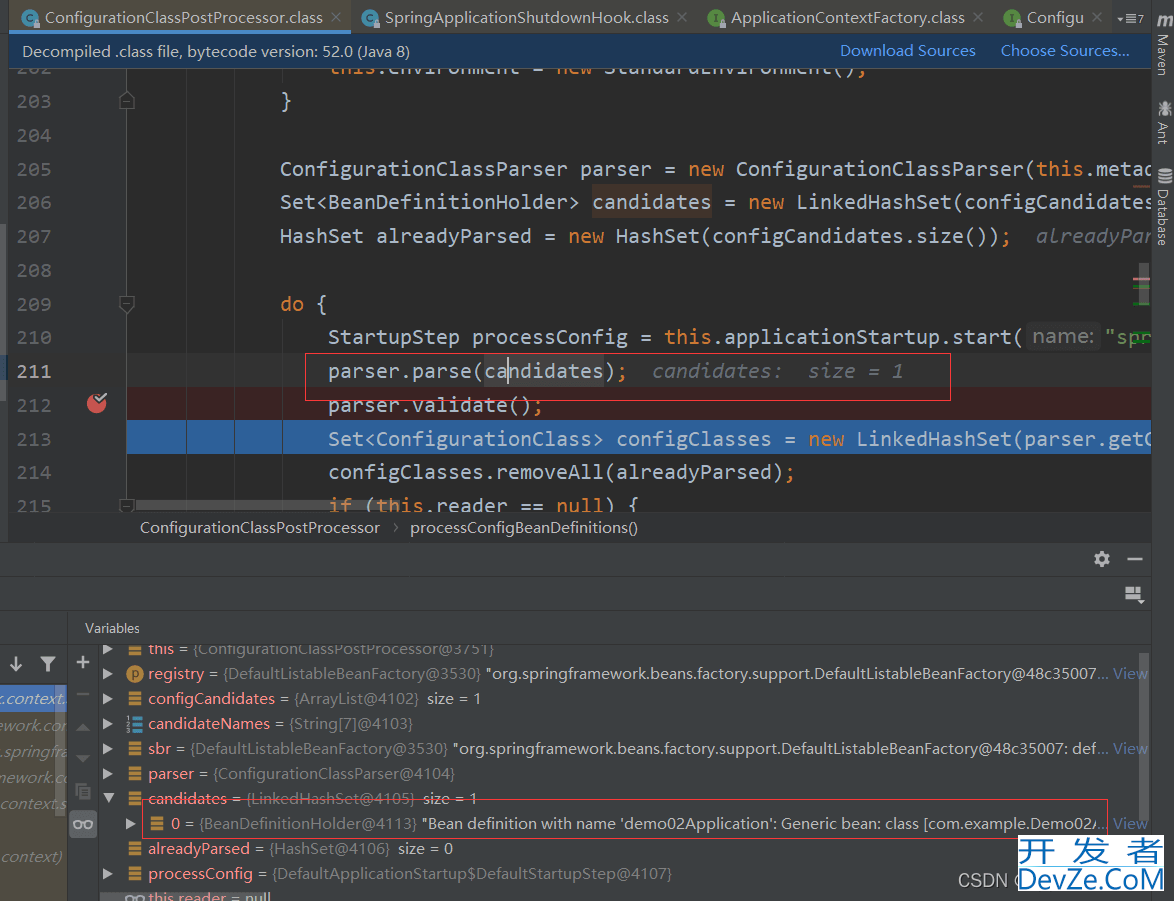Image resolution: width=1174 pixels, height=901 pixels.
Task: Open View link for BeanDefinitionHolder element
Action: click(1130, 824)
